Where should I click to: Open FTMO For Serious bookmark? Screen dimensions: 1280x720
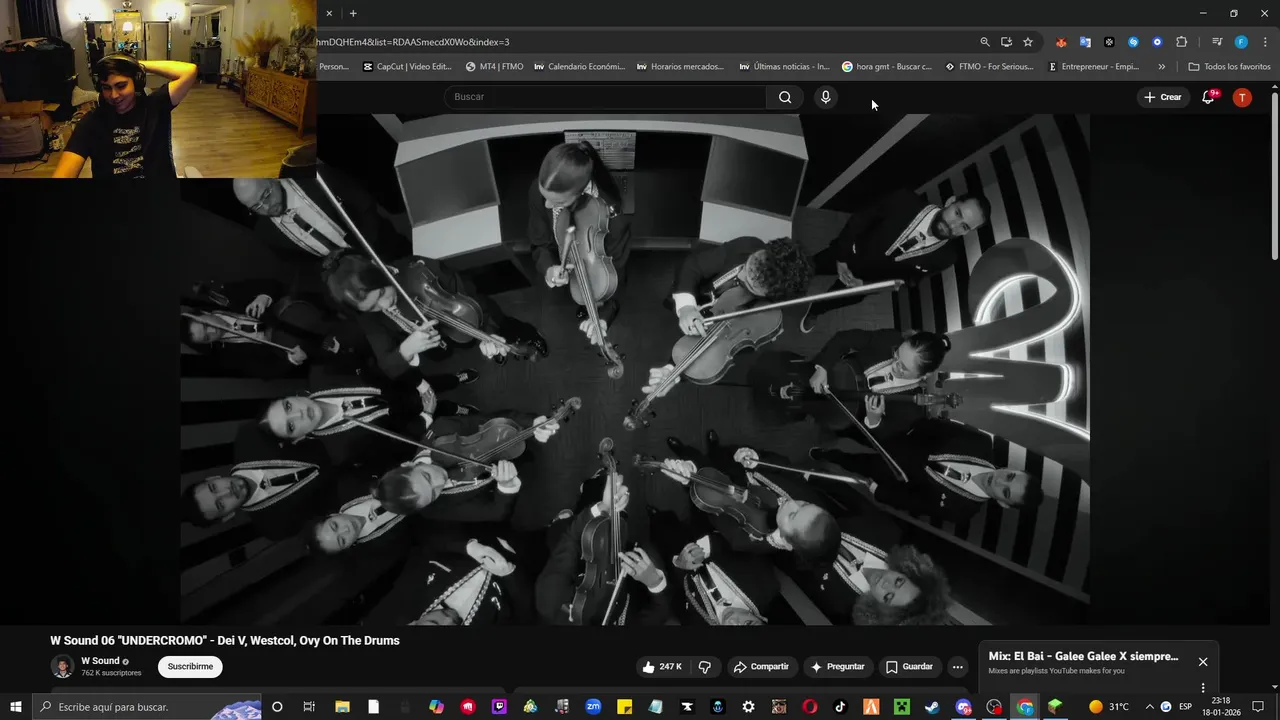[989, 67]
